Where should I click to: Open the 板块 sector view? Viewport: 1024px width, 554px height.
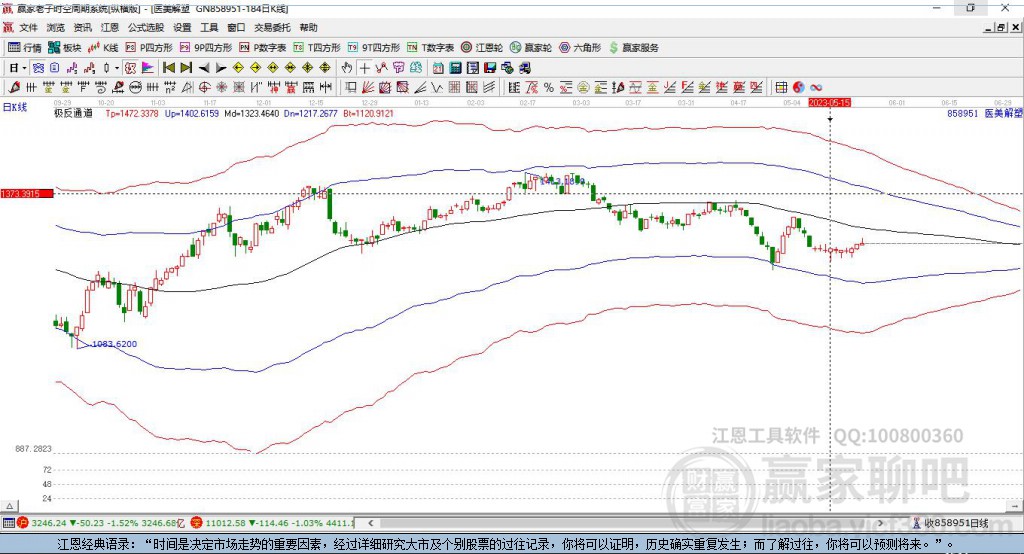pyautogui.click(x=64, y=48)
